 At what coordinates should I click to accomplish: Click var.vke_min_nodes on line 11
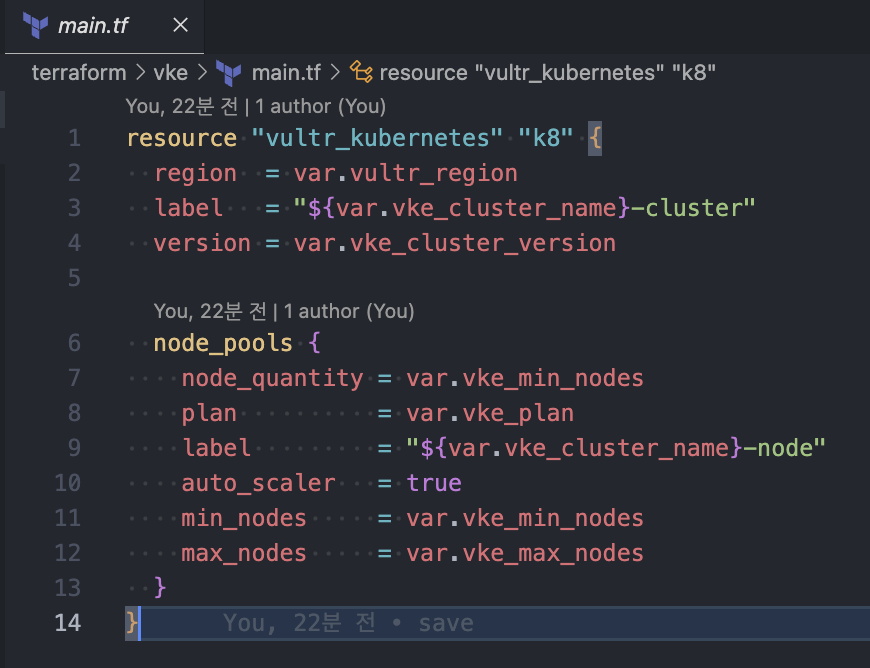(x=525, y=518)
